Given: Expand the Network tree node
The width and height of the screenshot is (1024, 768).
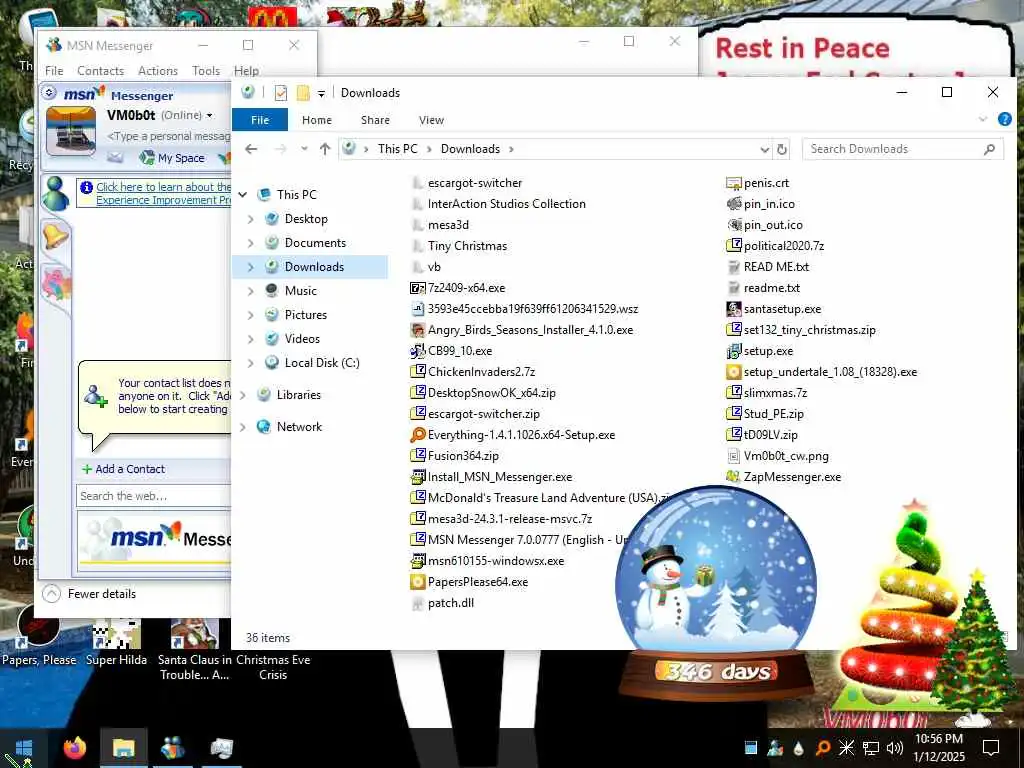Looking at the screenshot, I should pyautogui.click(x=243, y=427).
